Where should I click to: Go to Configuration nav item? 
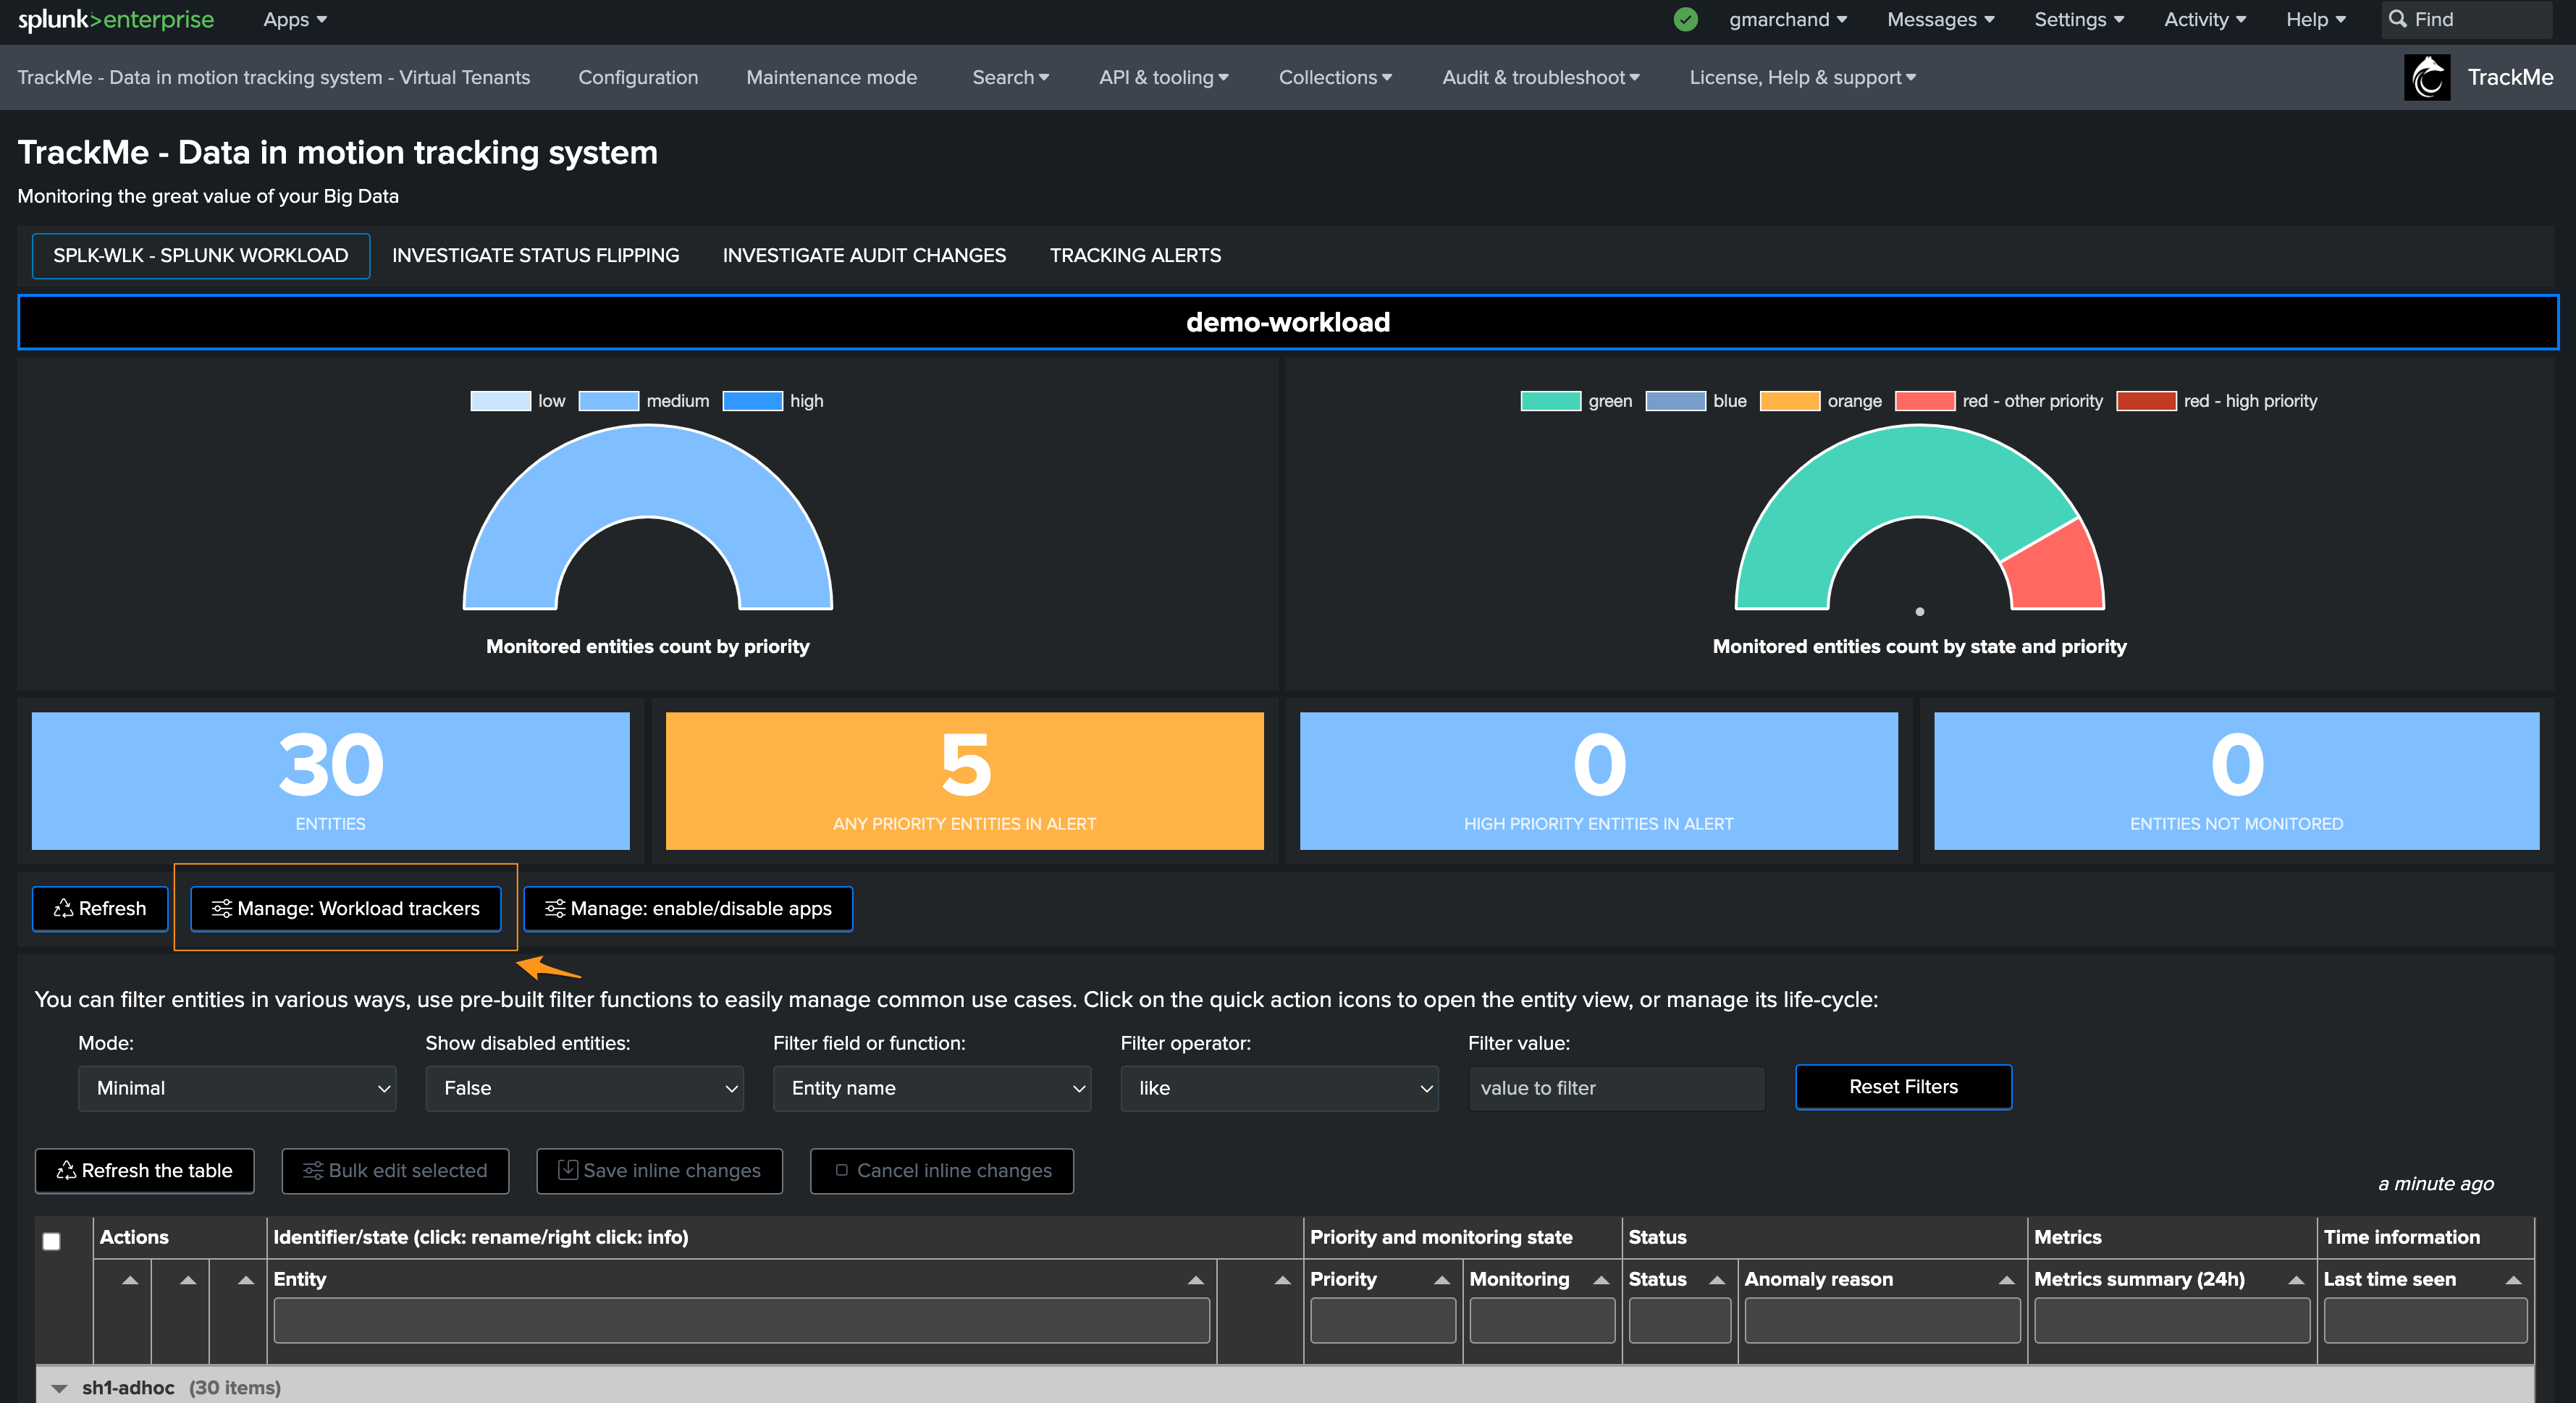tap(638, 77)
